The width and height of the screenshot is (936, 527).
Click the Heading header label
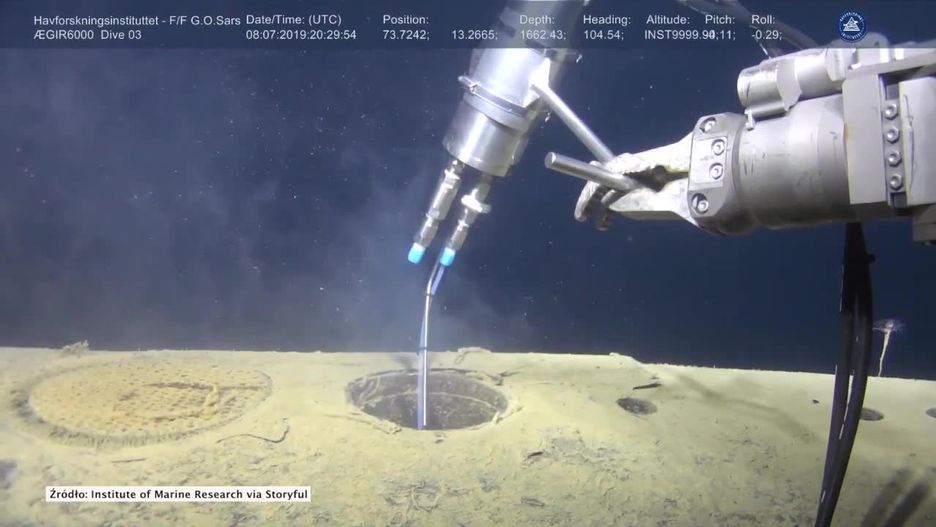606,20
